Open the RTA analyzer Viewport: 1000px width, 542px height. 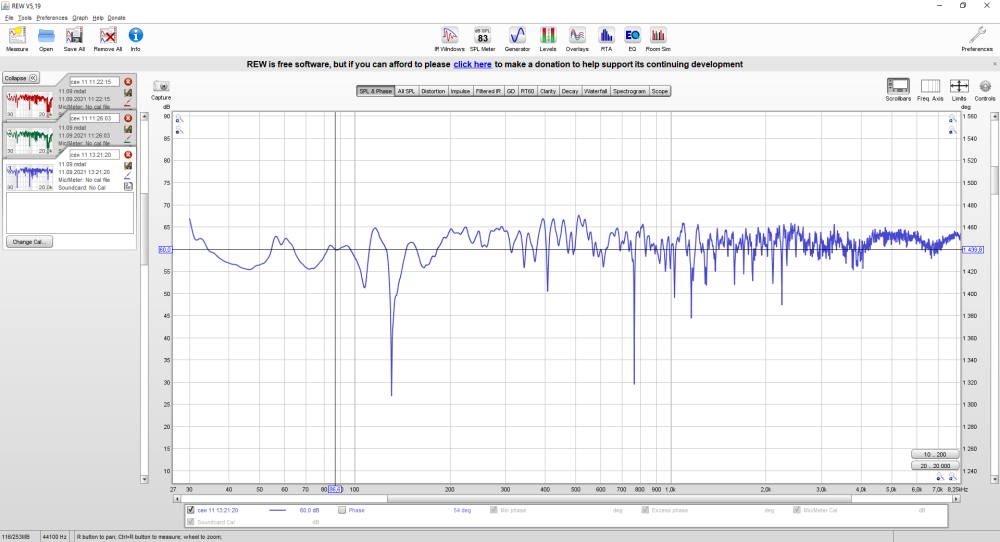pyautogui.click(x=606, y=39)
